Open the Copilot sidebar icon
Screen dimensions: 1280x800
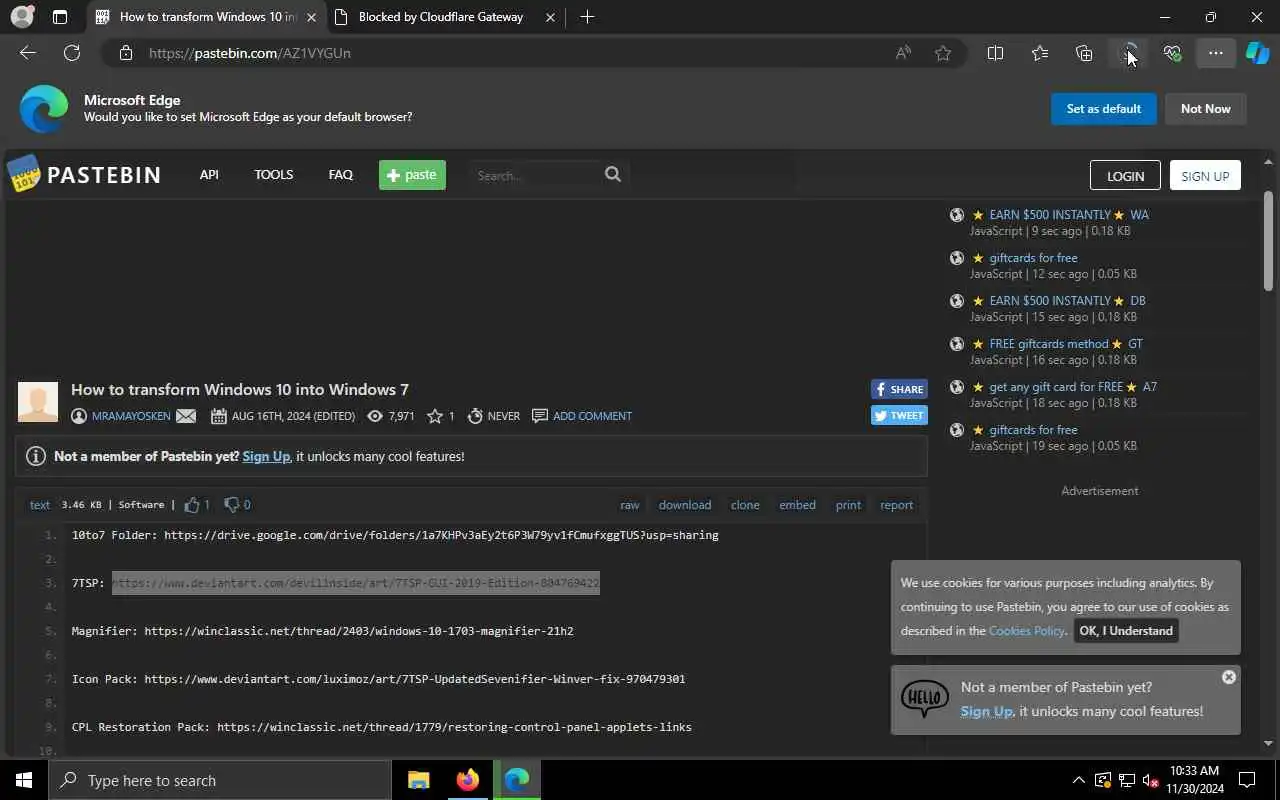click(x=1257, y=53)
